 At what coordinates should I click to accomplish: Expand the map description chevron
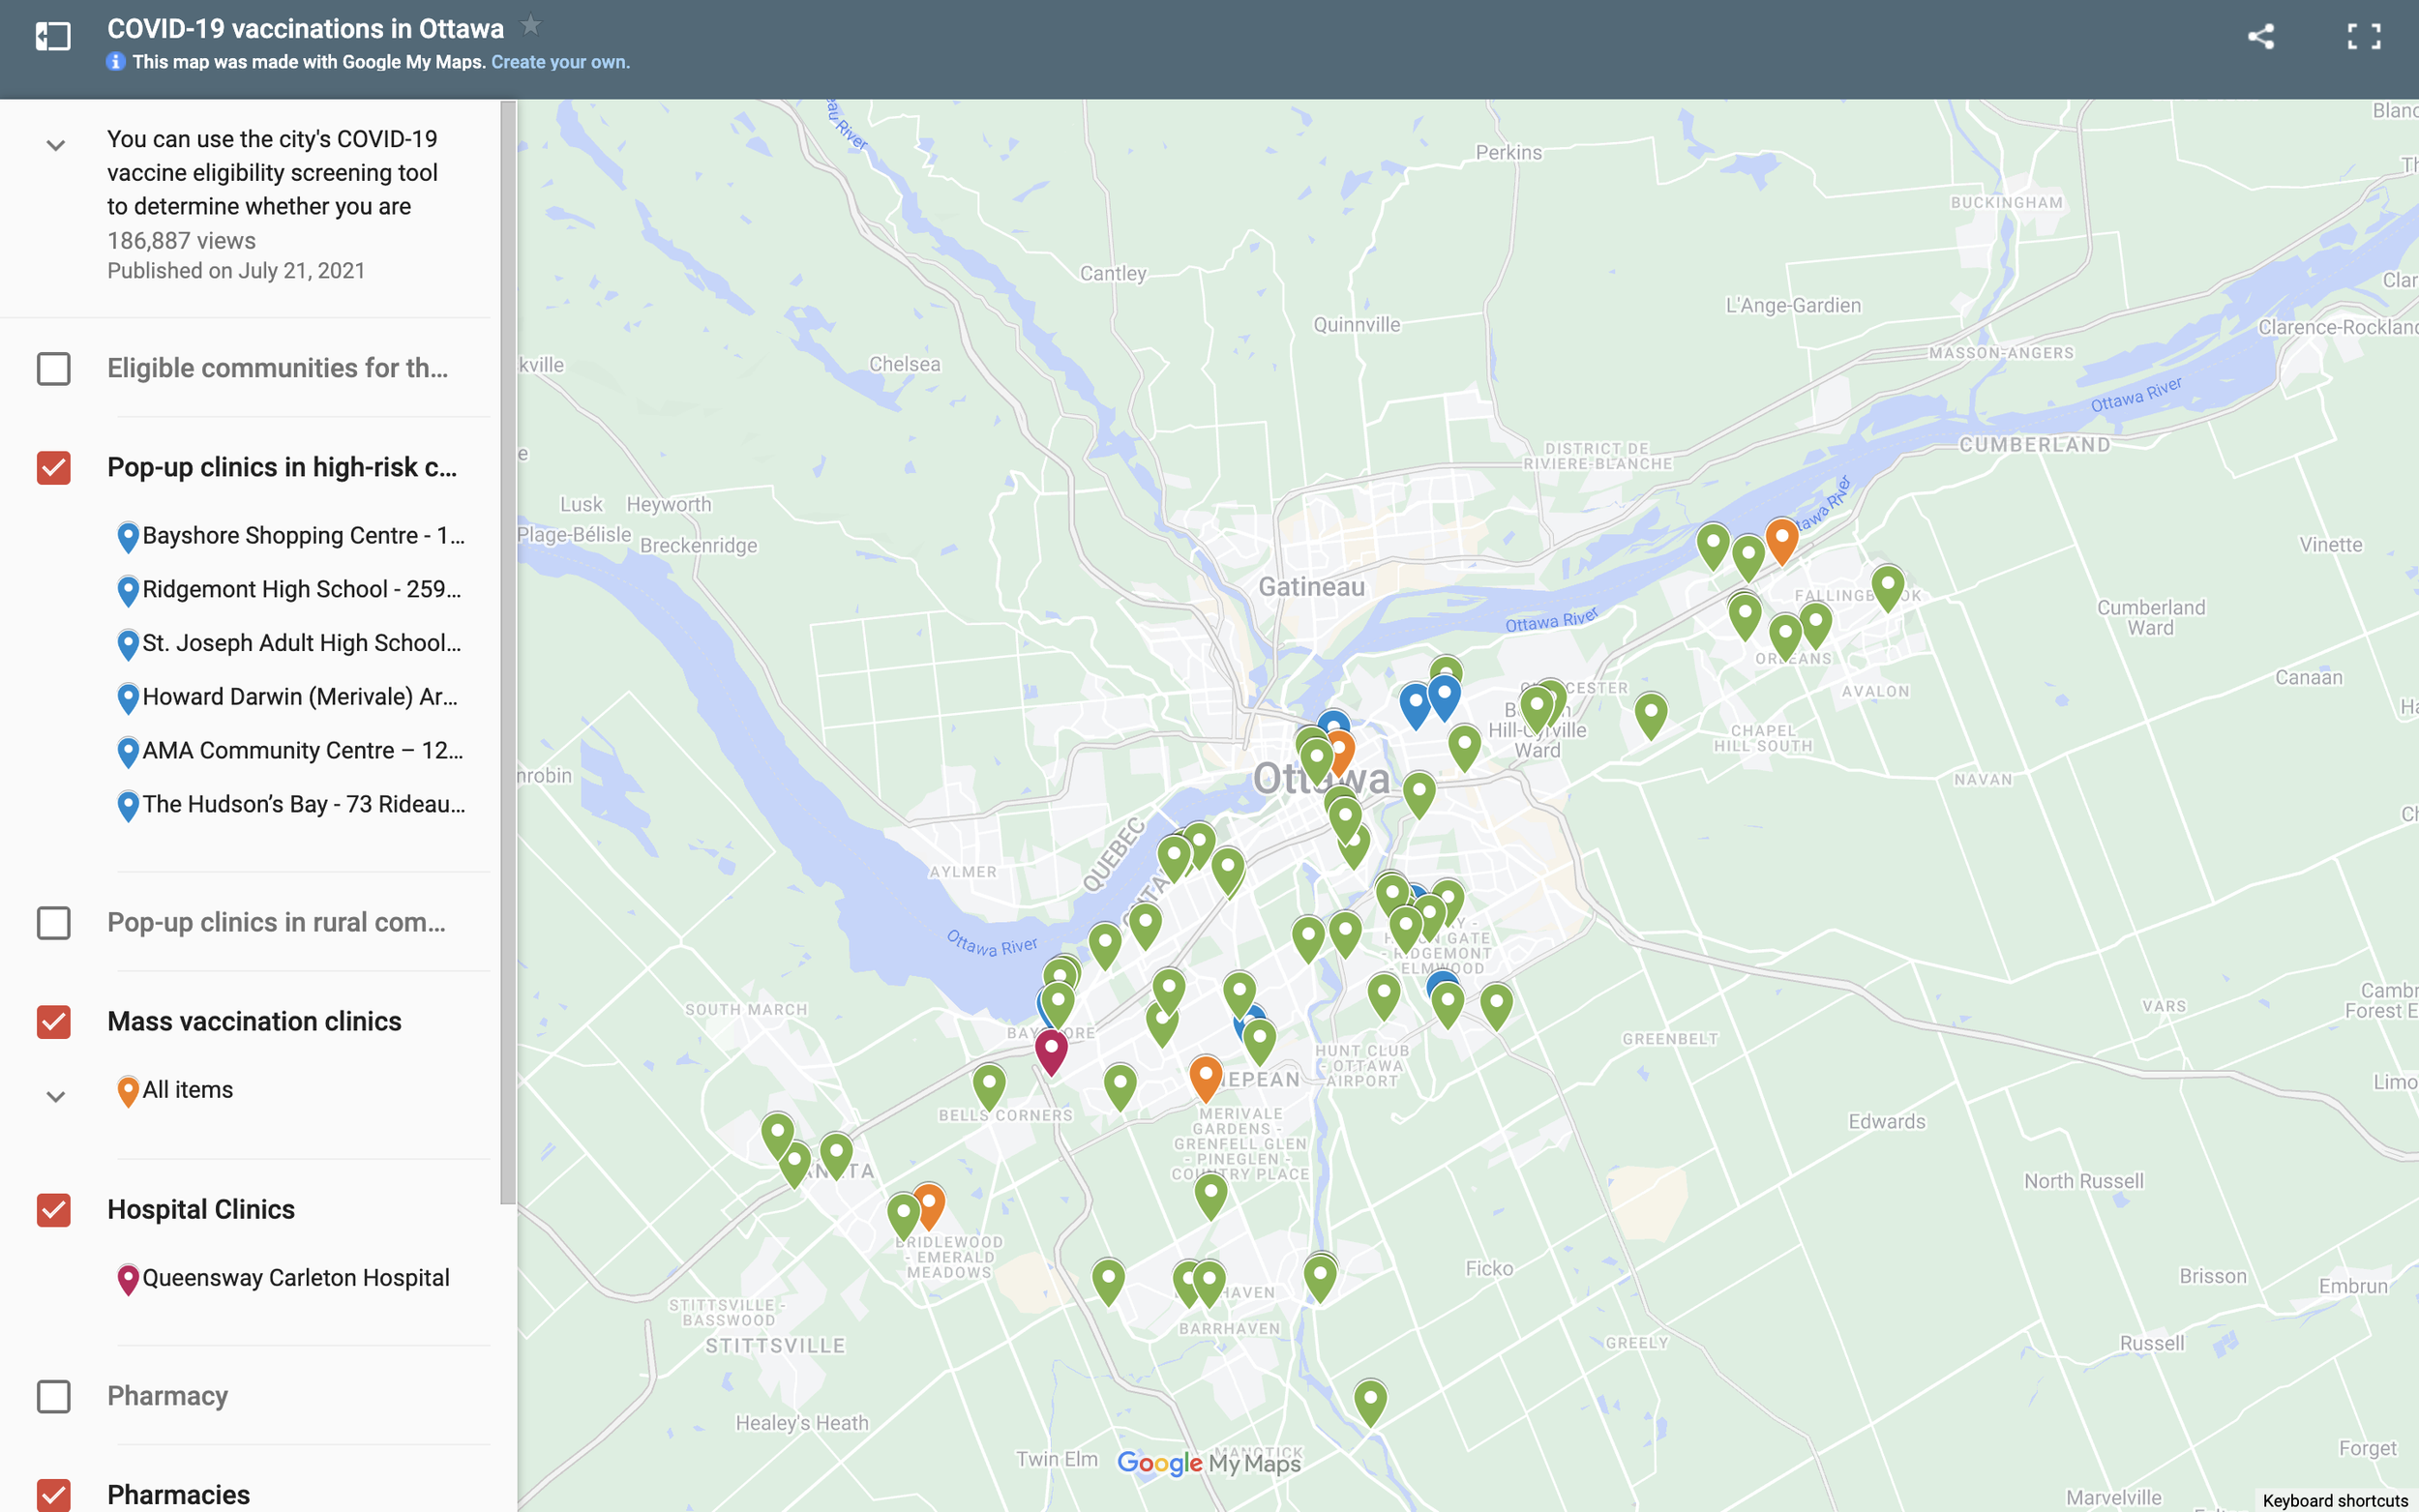tap(56, 145)
